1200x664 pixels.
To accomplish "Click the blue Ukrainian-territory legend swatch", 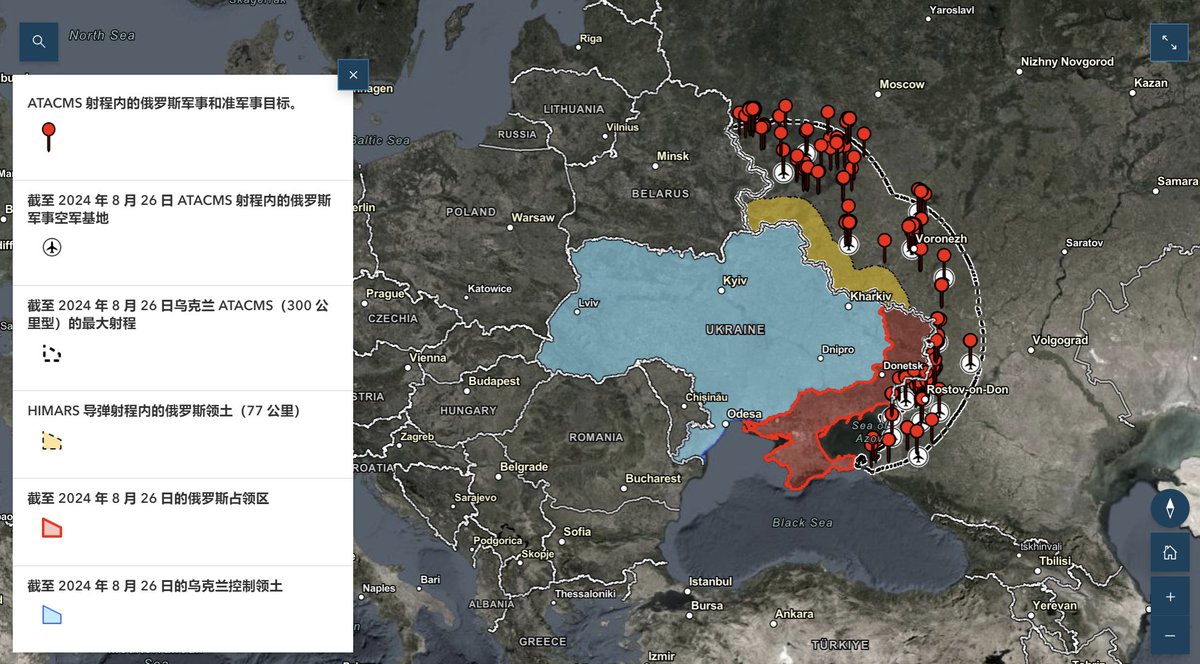I will pyautogui.click(x=52, y=615).
